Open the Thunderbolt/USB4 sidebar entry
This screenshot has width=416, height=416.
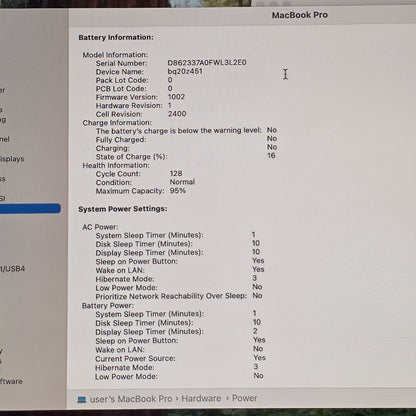click(12, 269)
